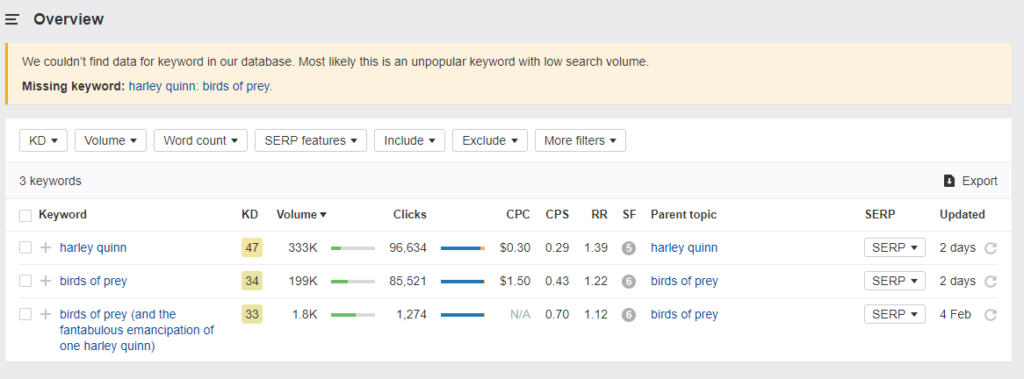Click the RR column header
Image resolution: width=1024 pixels, height=379 pixels.
pyautogui.click(x=599, y=214)
